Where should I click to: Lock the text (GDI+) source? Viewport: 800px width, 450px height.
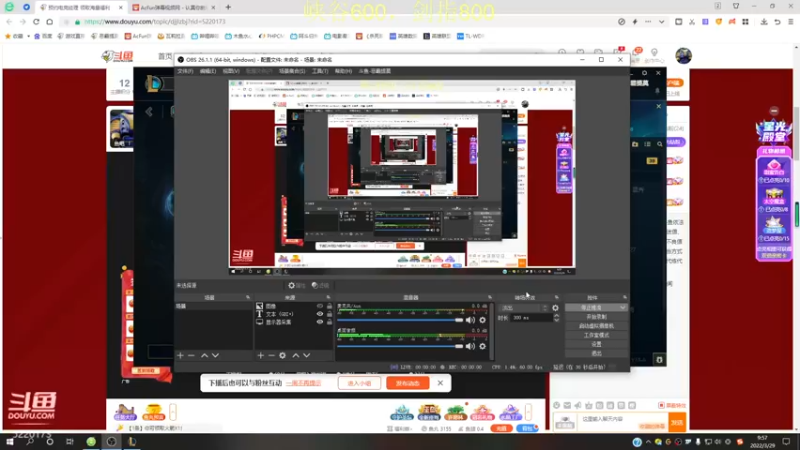(329, 314)
